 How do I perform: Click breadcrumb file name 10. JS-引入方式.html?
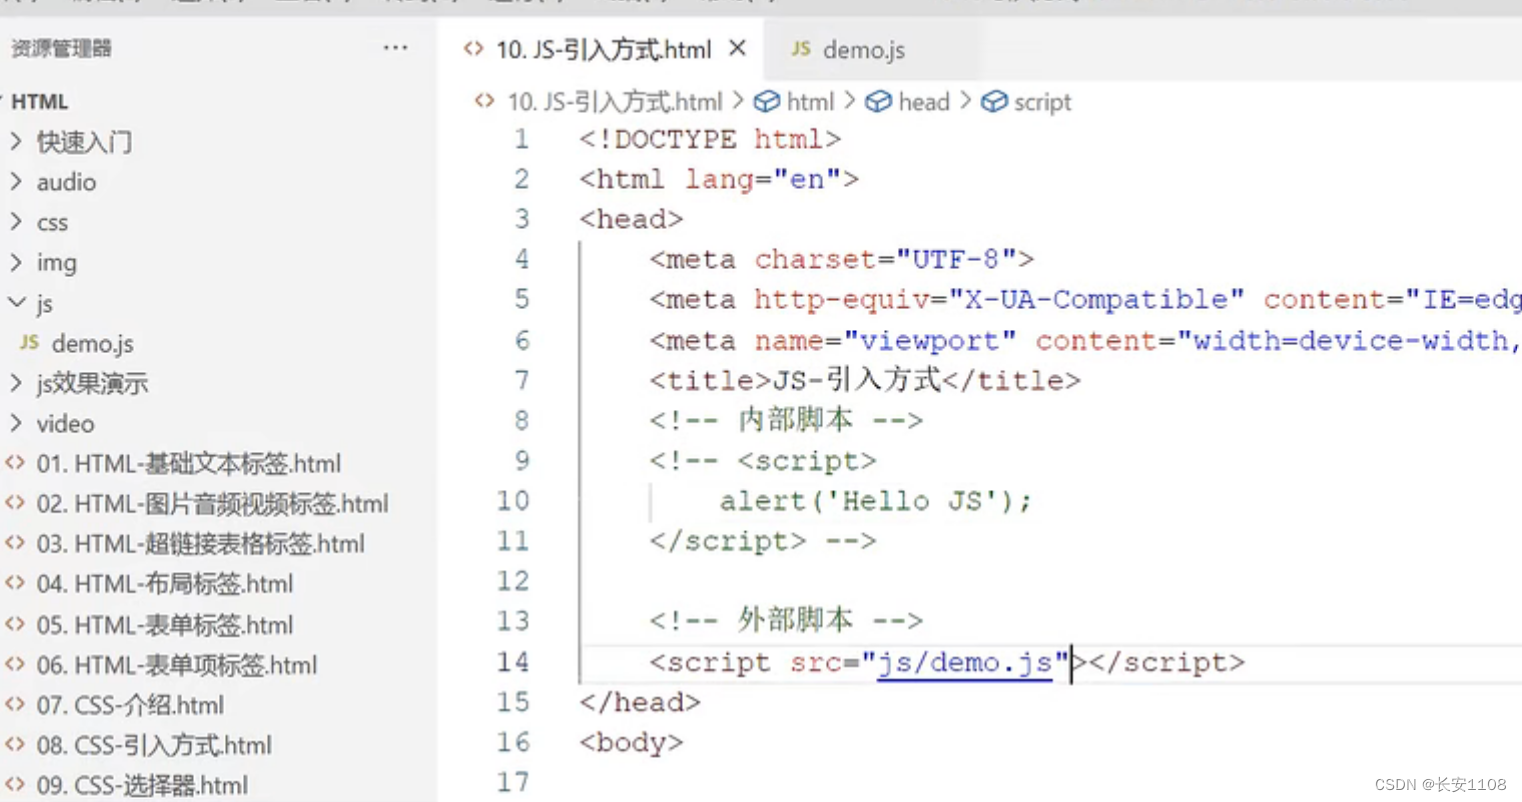pos(614,102)
